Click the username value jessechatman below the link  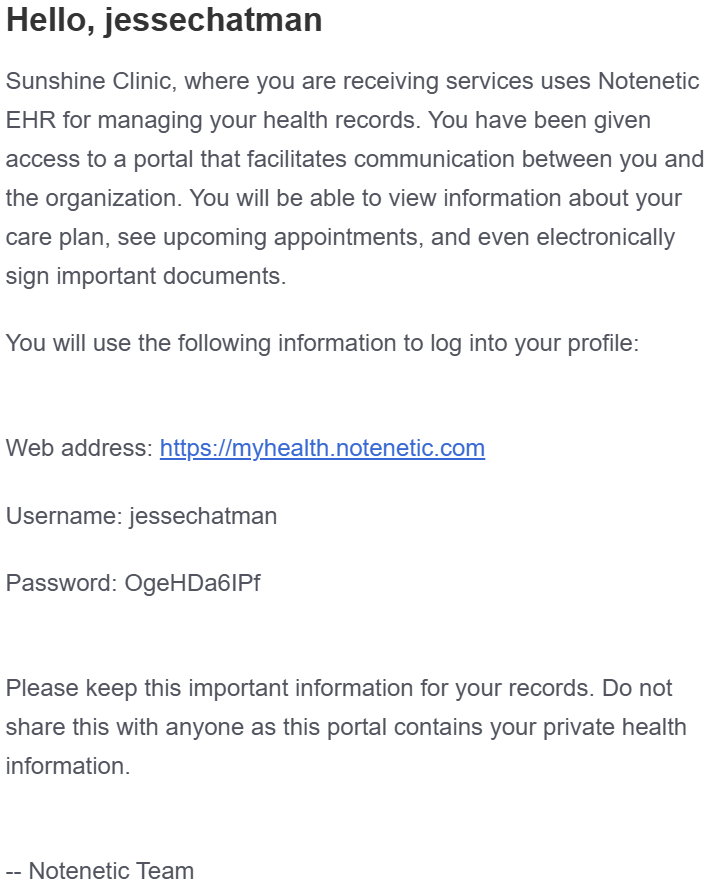pos(203,516)
